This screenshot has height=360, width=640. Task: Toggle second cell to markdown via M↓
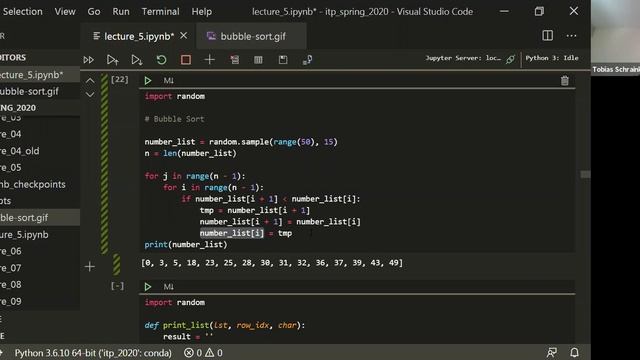pos(169,287)
